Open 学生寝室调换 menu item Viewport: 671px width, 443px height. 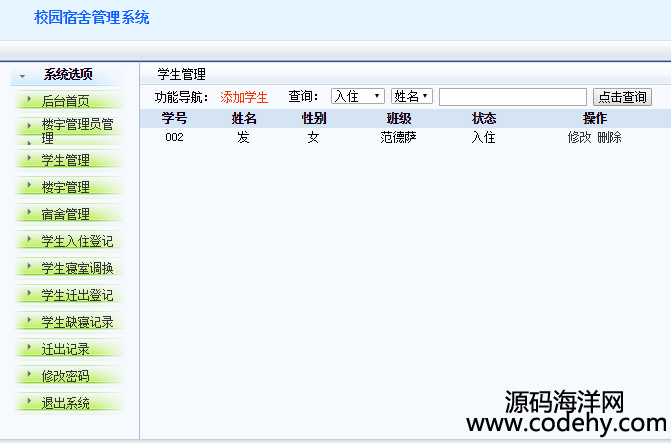(77, 268)
